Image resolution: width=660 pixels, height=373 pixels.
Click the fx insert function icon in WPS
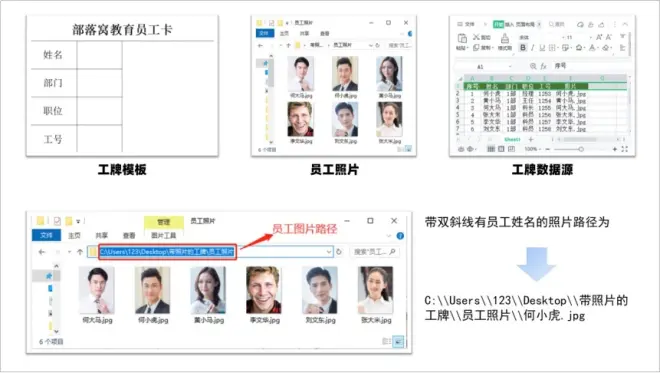point(543,66)
